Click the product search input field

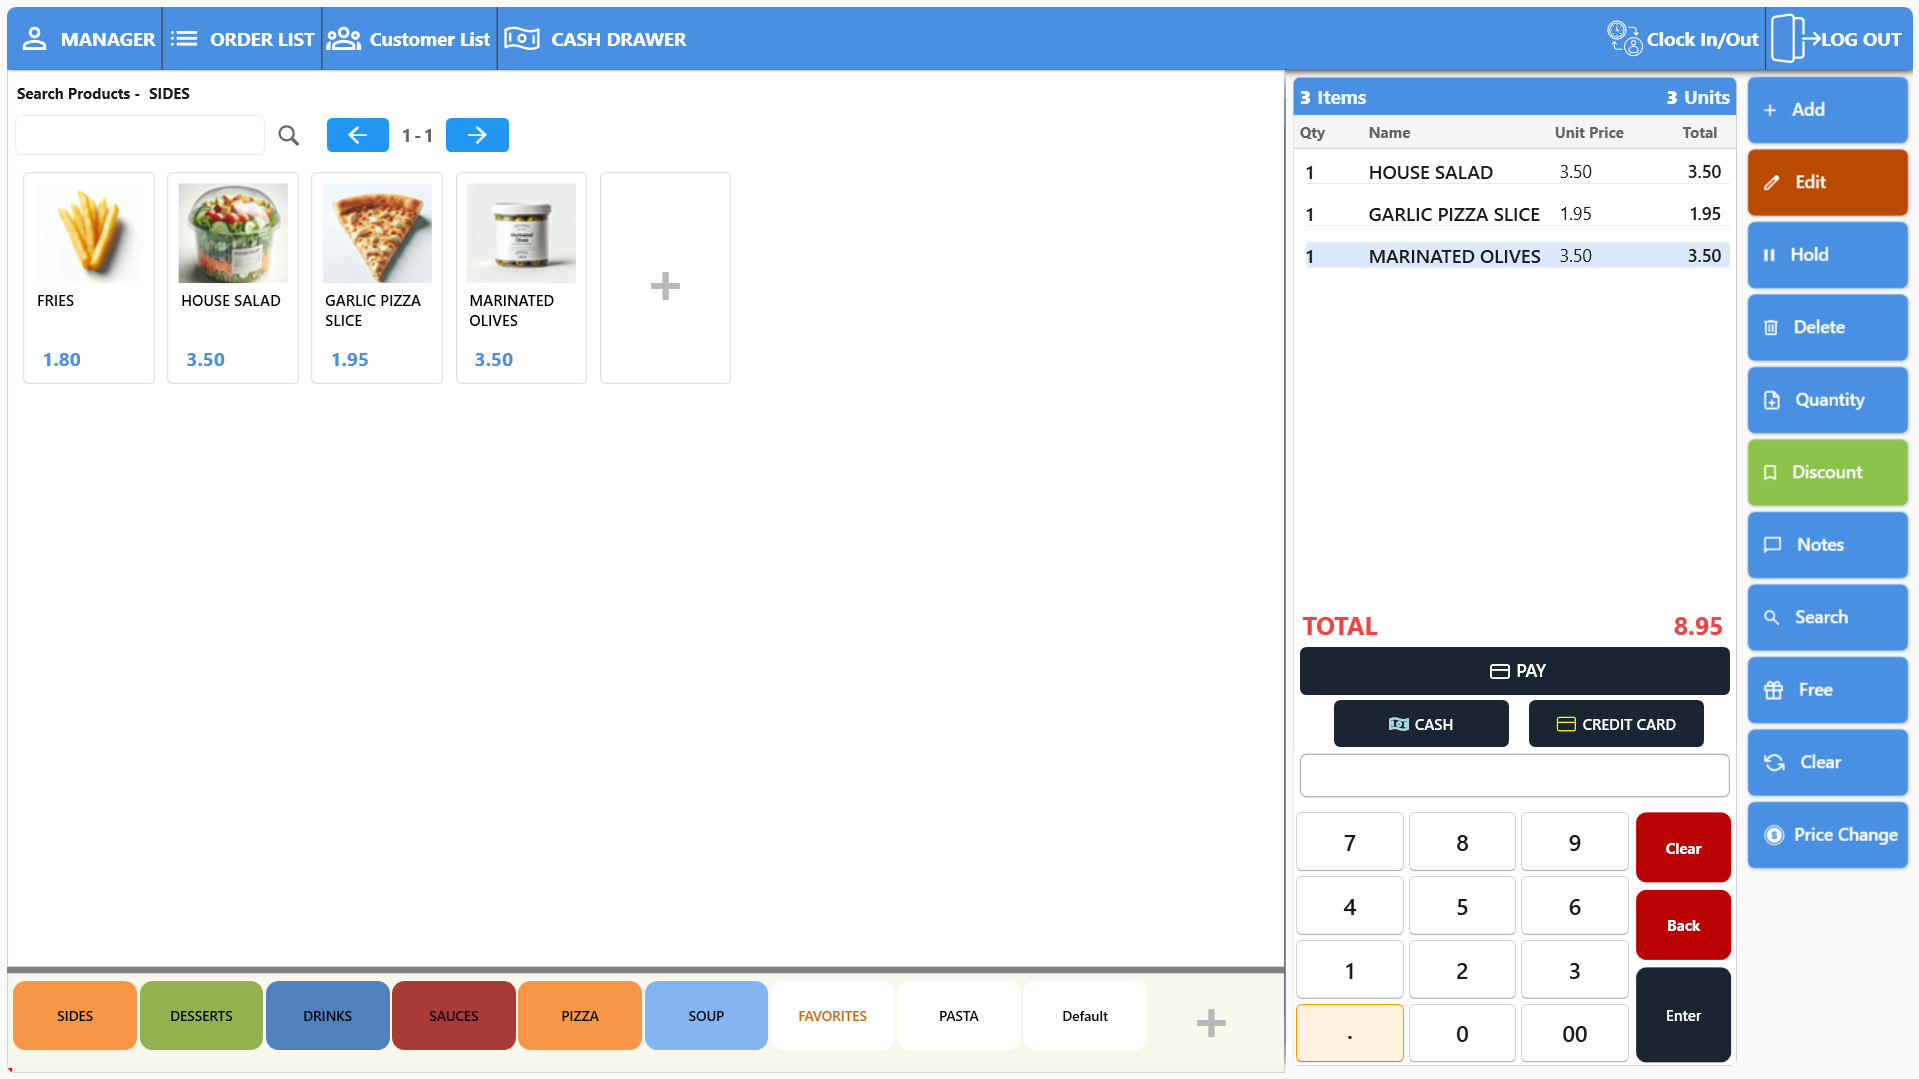click(x=139, y=134)
